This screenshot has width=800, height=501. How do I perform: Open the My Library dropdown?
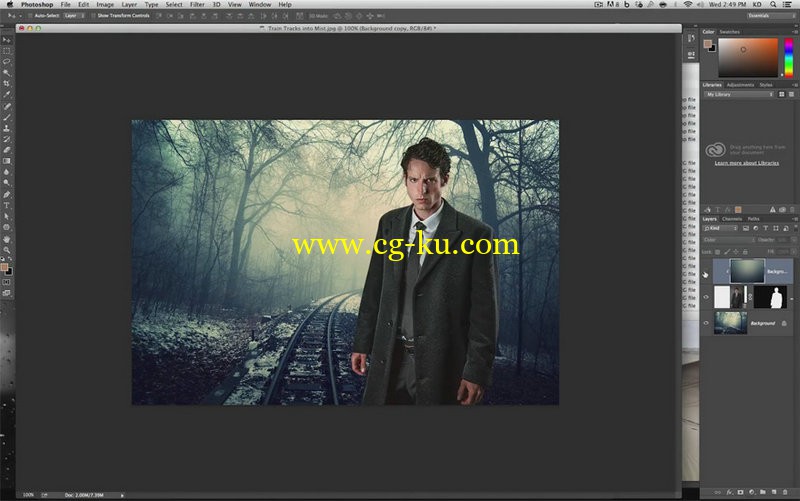tap(739, 94)
